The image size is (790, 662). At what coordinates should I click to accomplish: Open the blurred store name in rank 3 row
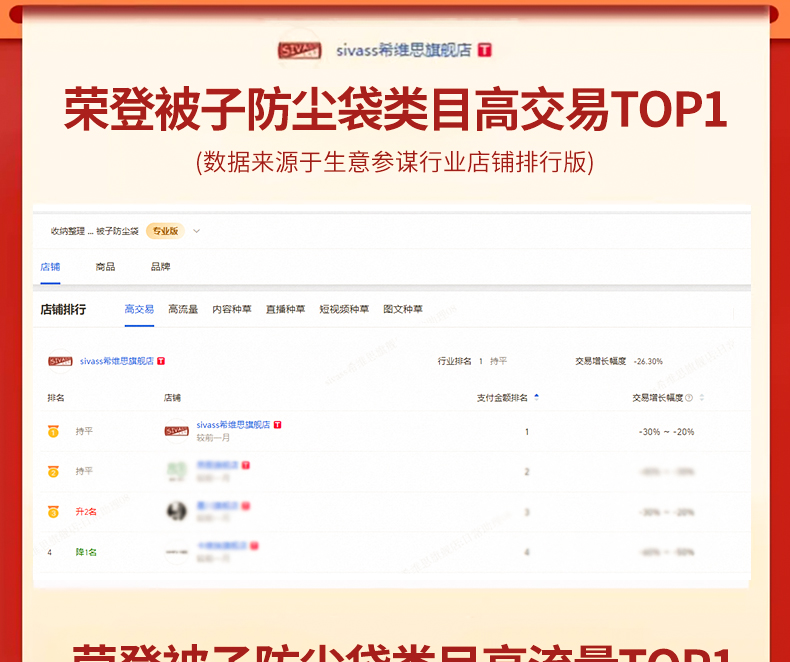[217, 505]
